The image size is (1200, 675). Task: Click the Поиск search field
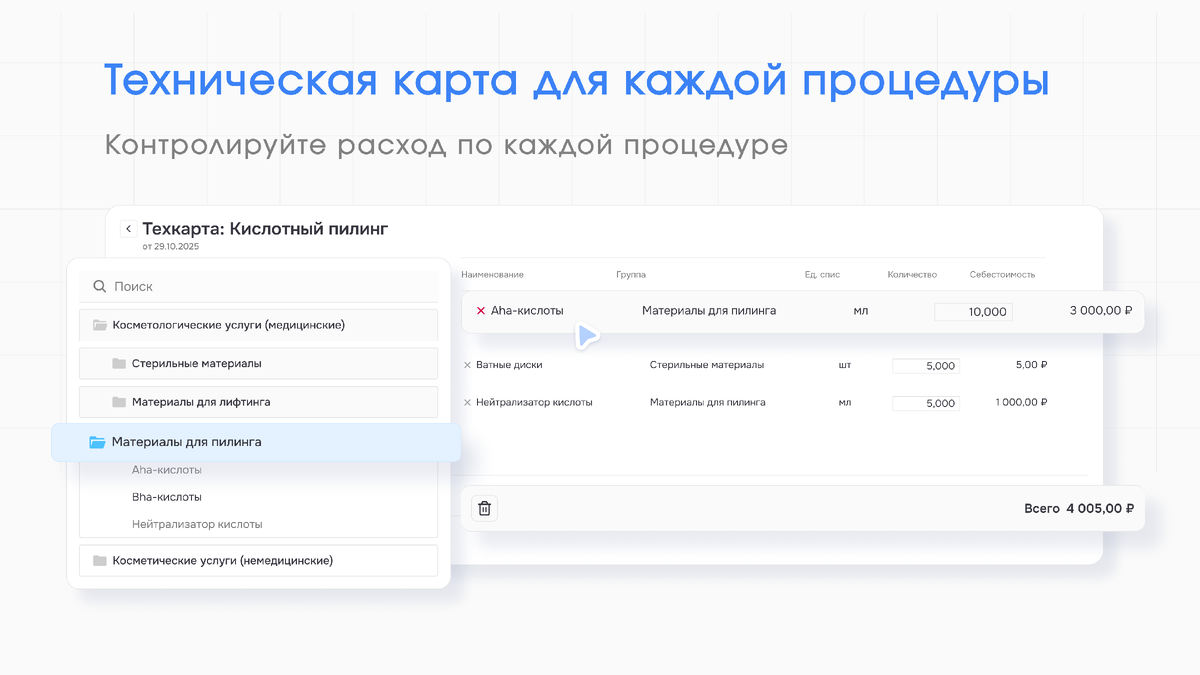(x=259, y=286)
